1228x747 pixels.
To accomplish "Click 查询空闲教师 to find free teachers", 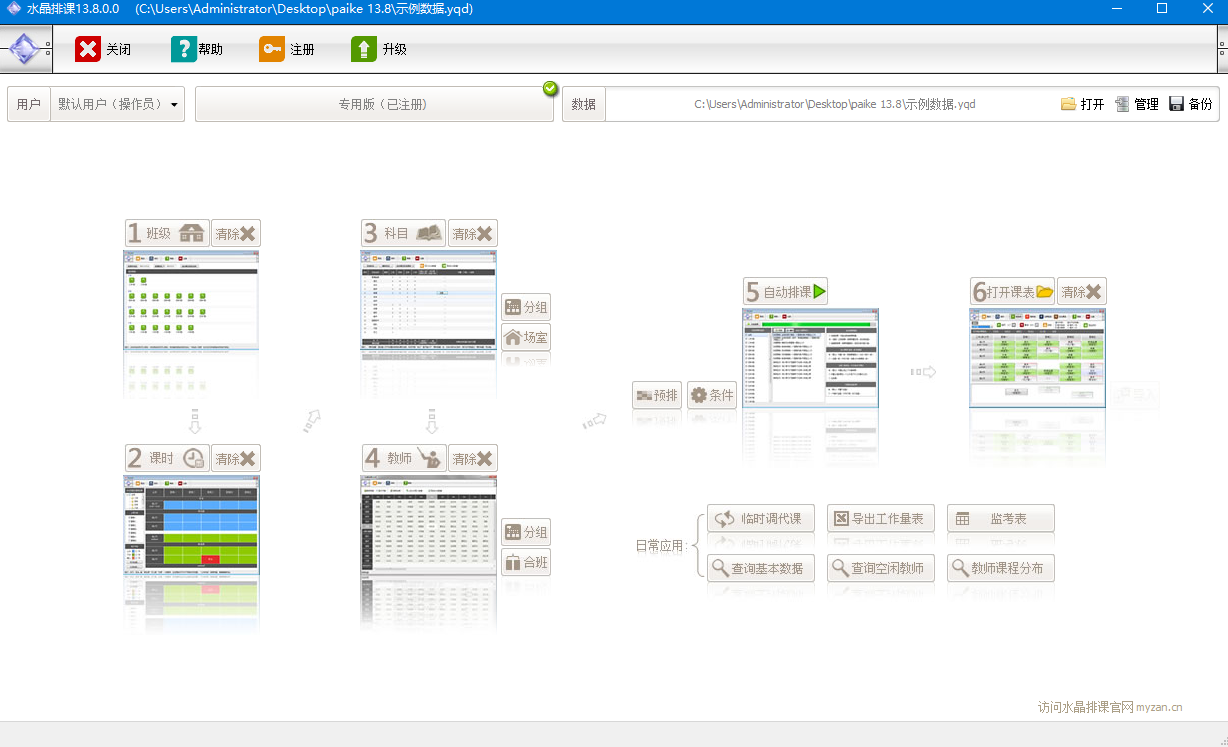I will tap(880, 568).
